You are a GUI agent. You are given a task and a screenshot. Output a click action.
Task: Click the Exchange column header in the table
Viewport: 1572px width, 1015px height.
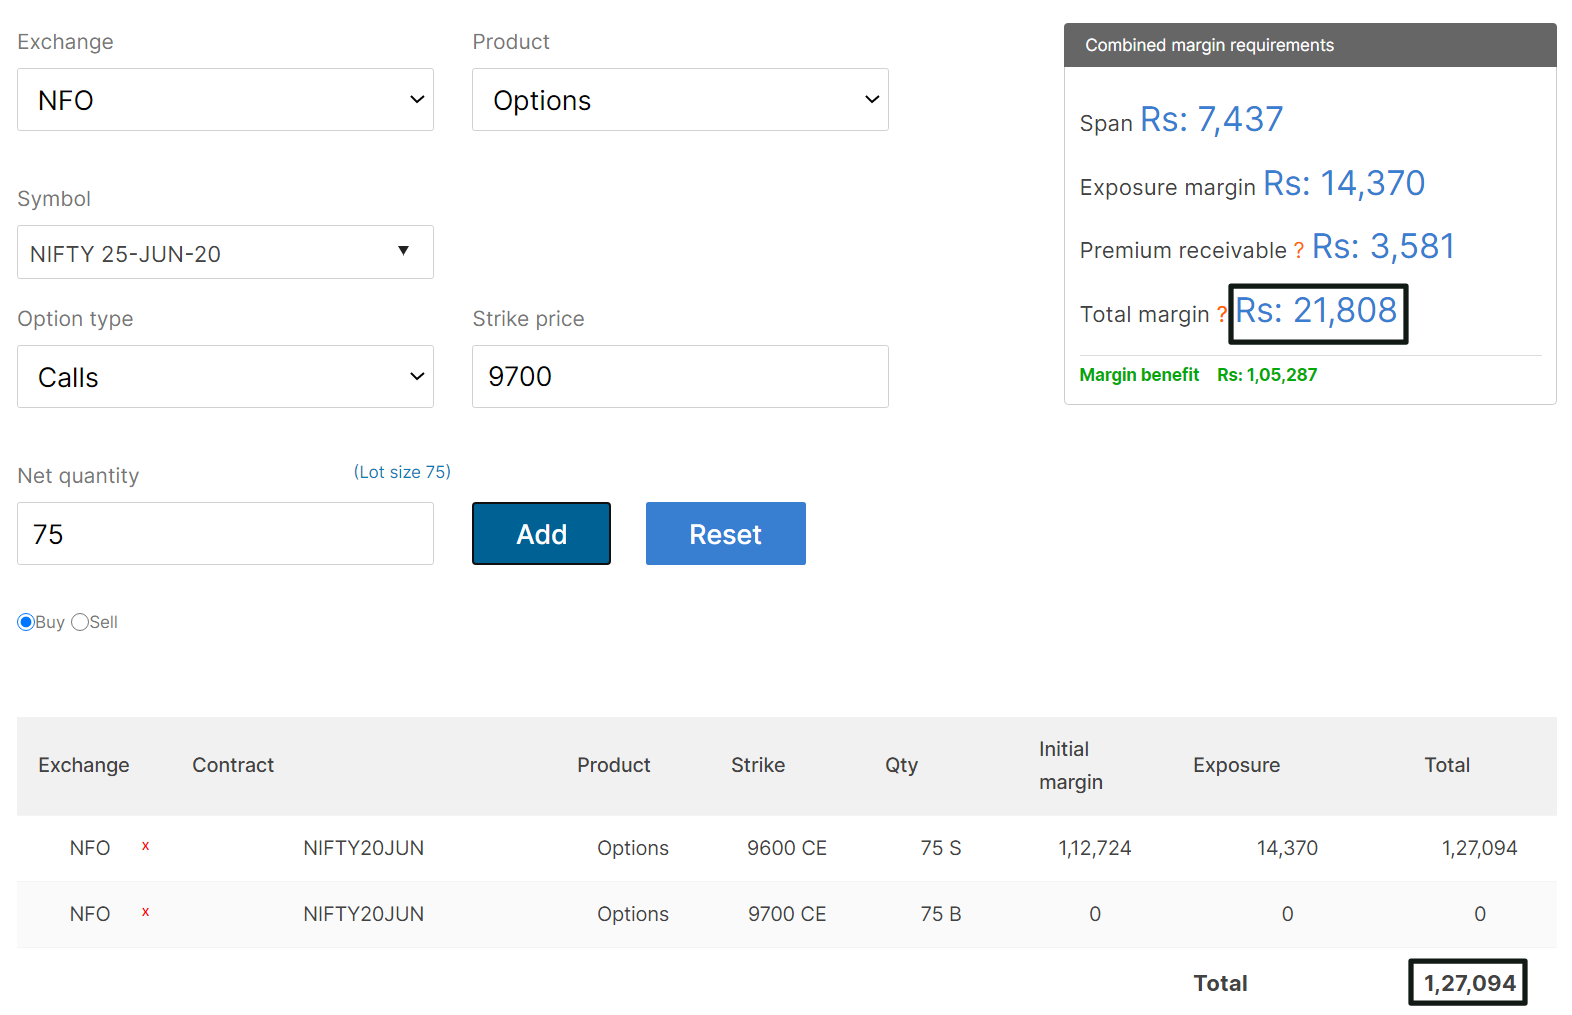pyautogui.click(x=84, y=765)
